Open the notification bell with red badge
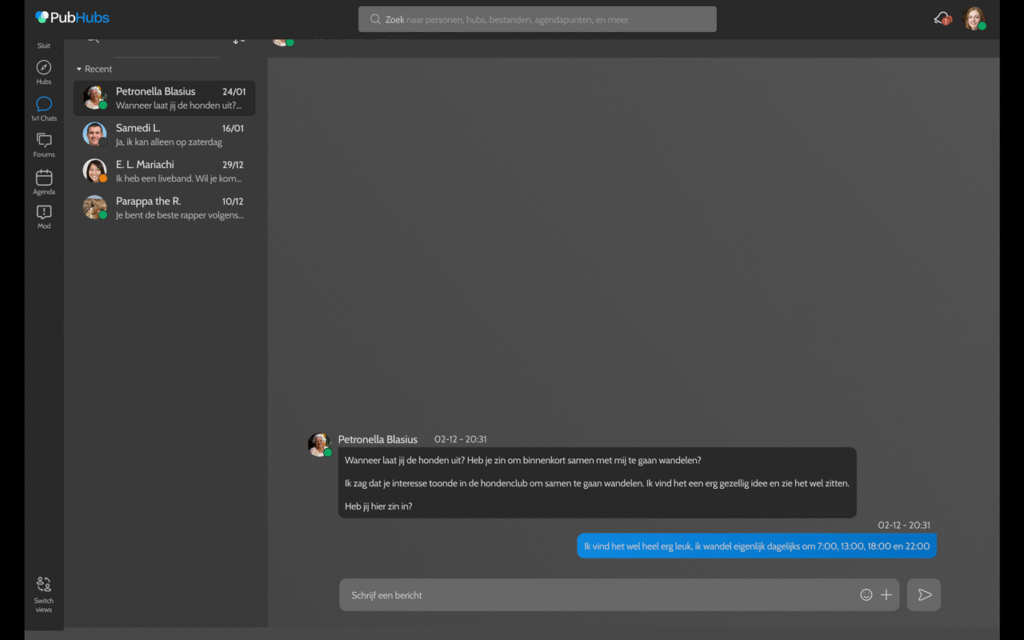The height and width of the screenshot is (640, 1024). (941, 18)
